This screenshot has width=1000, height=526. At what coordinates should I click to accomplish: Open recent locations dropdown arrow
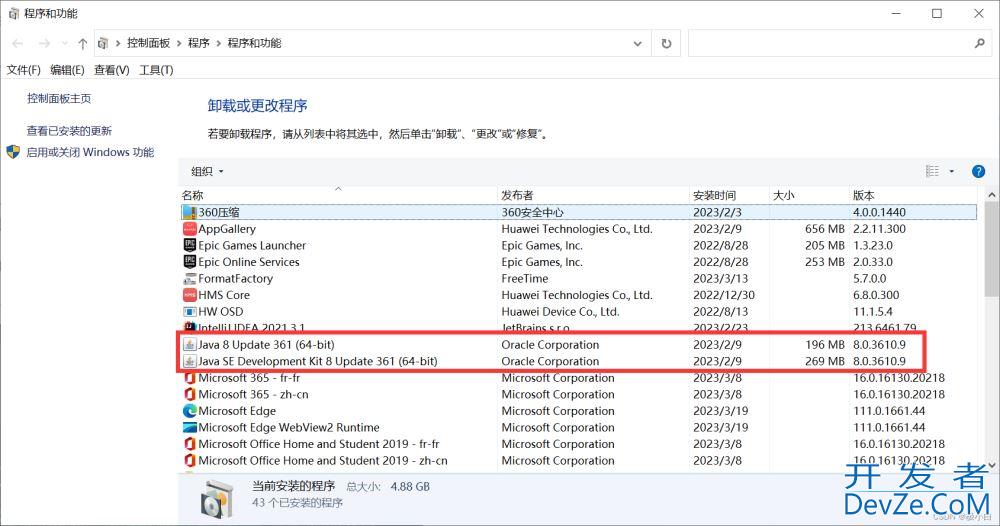click(x=64, y=43)
